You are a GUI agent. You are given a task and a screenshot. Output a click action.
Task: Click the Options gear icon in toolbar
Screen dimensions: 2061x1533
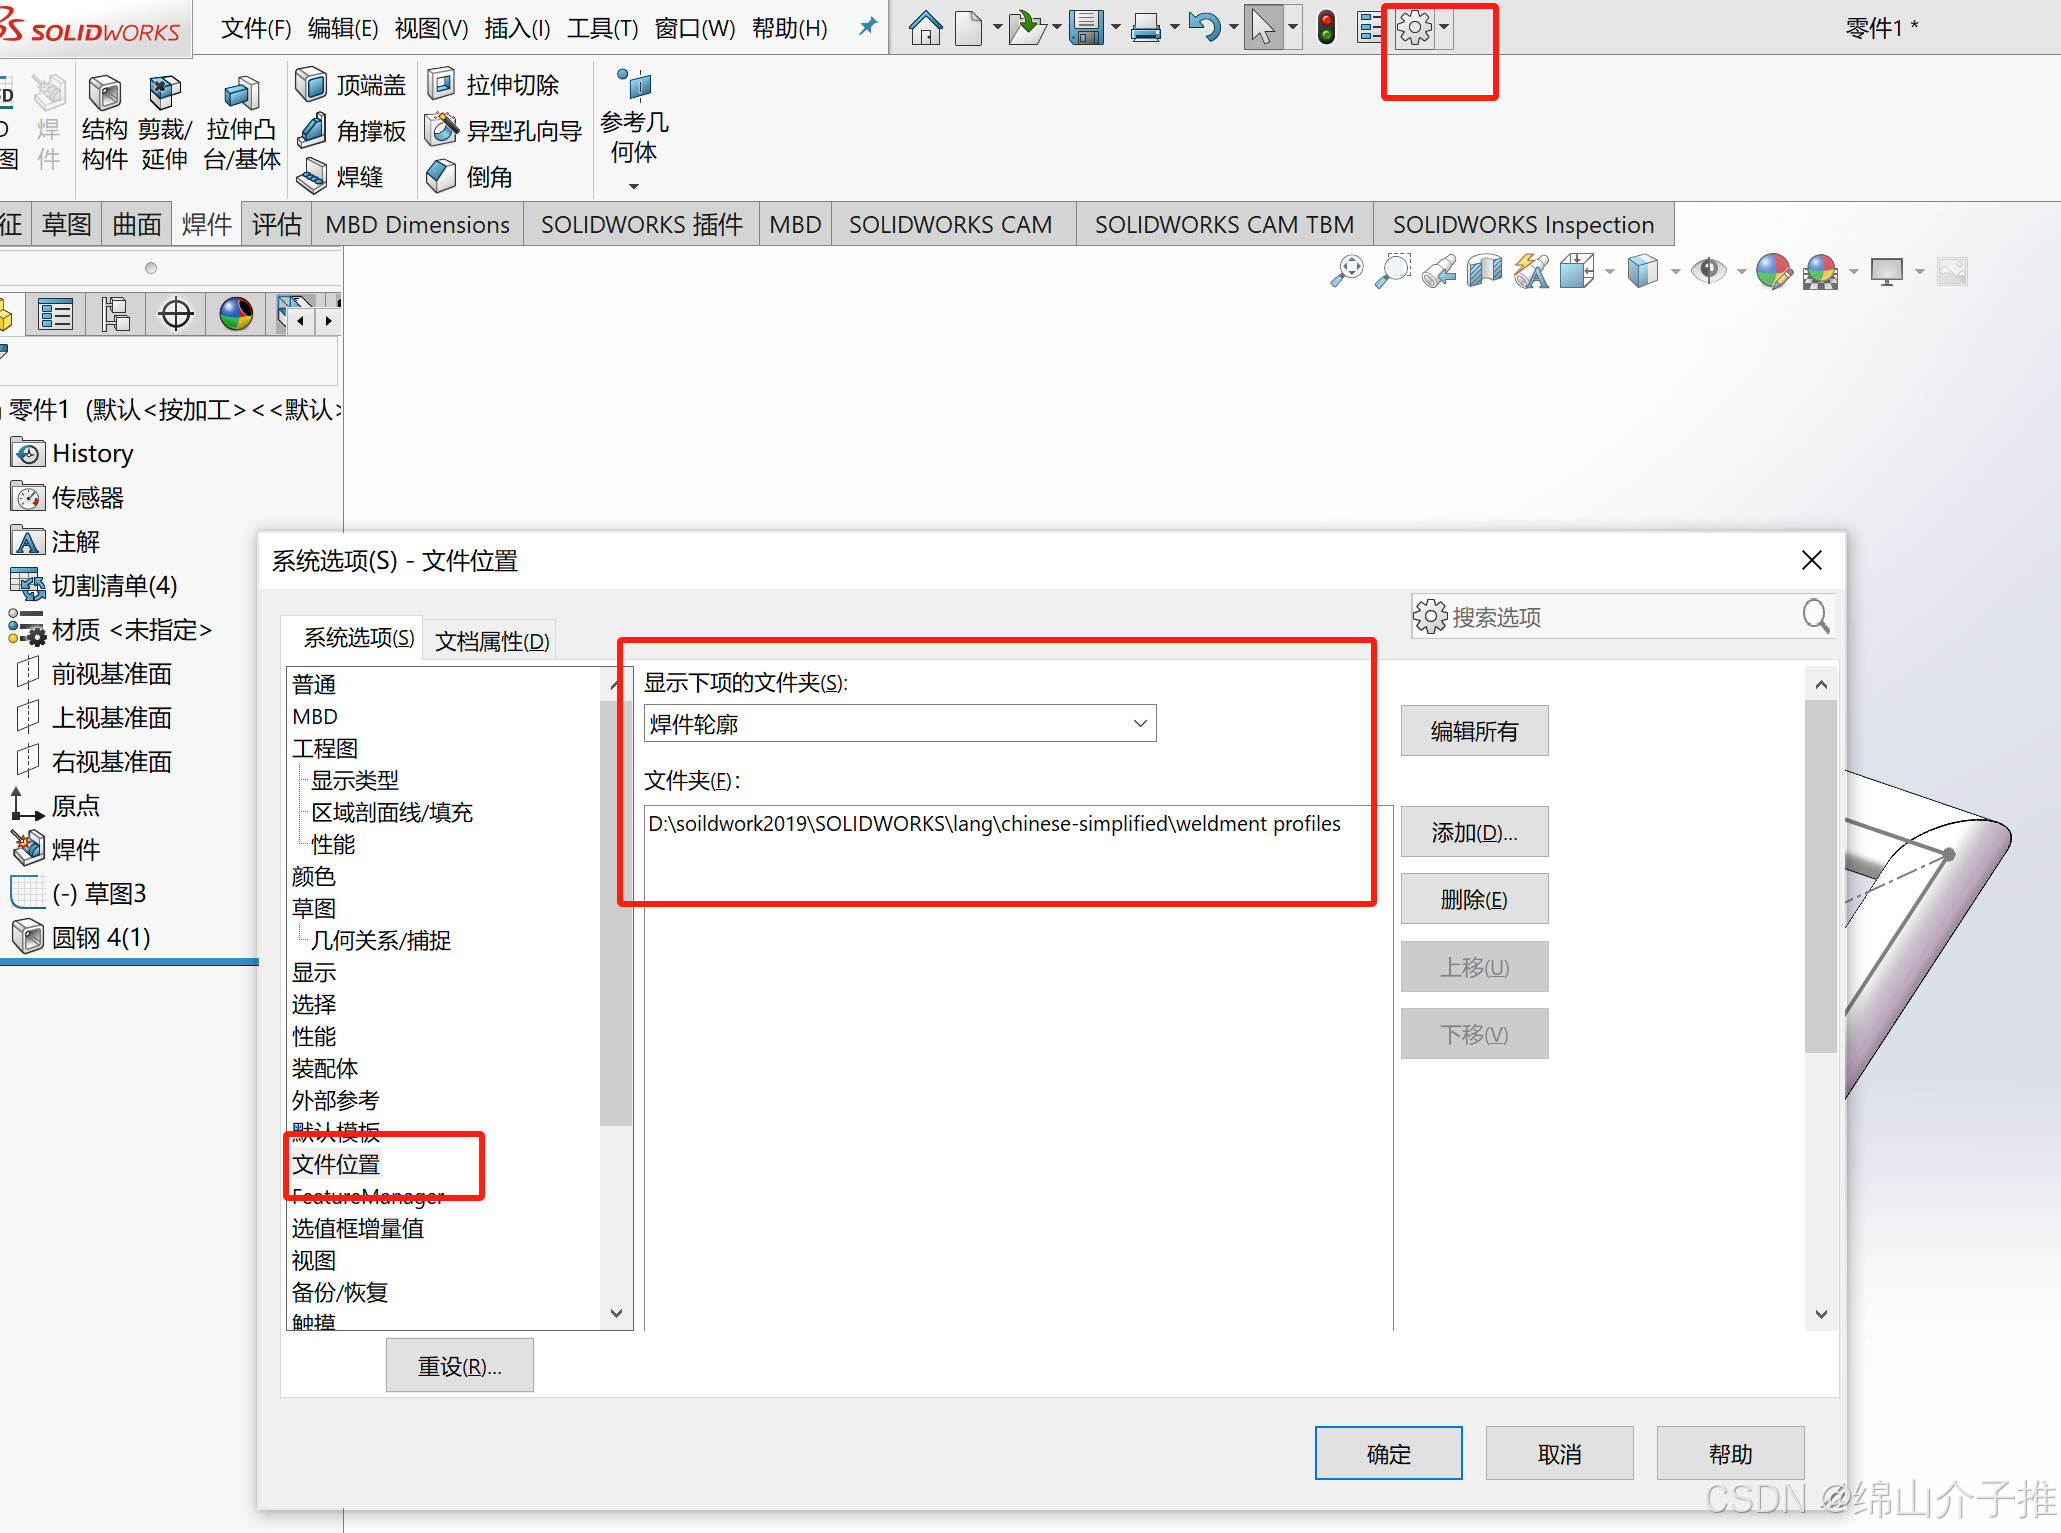point(1413,27)
